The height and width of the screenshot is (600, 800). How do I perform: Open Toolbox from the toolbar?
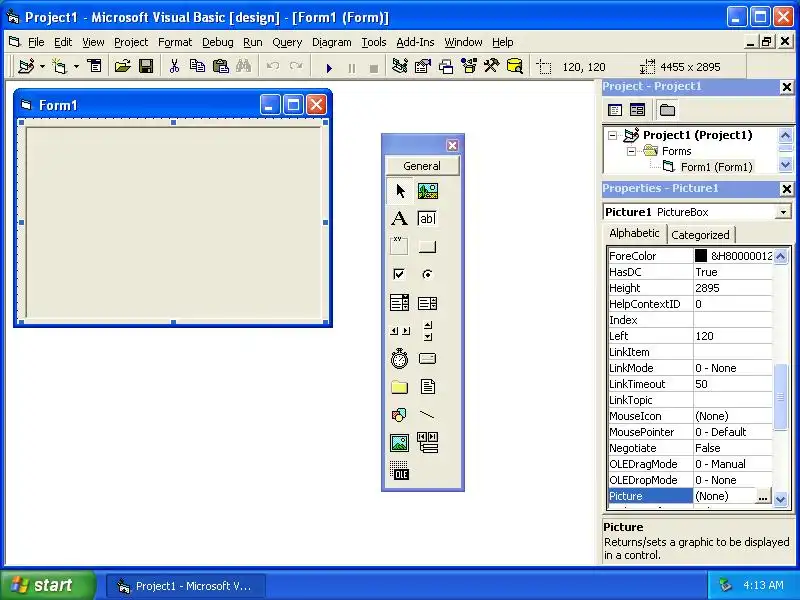click(x=492, y=66)
